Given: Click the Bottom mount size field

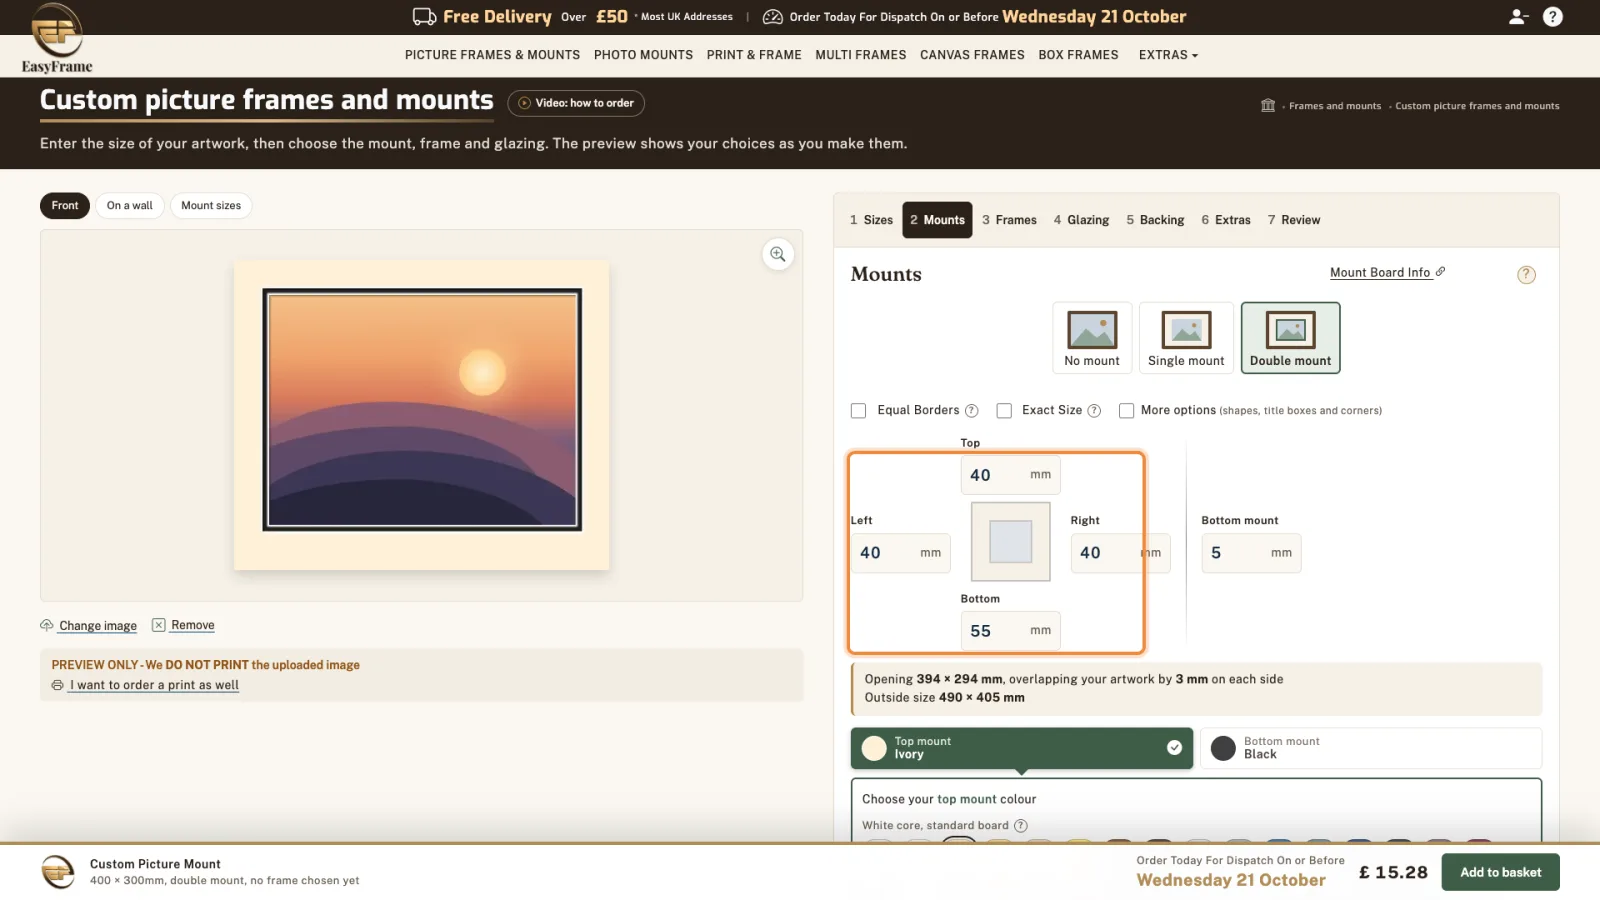Looking at the screenshot, I should [x=1251, y=553].
